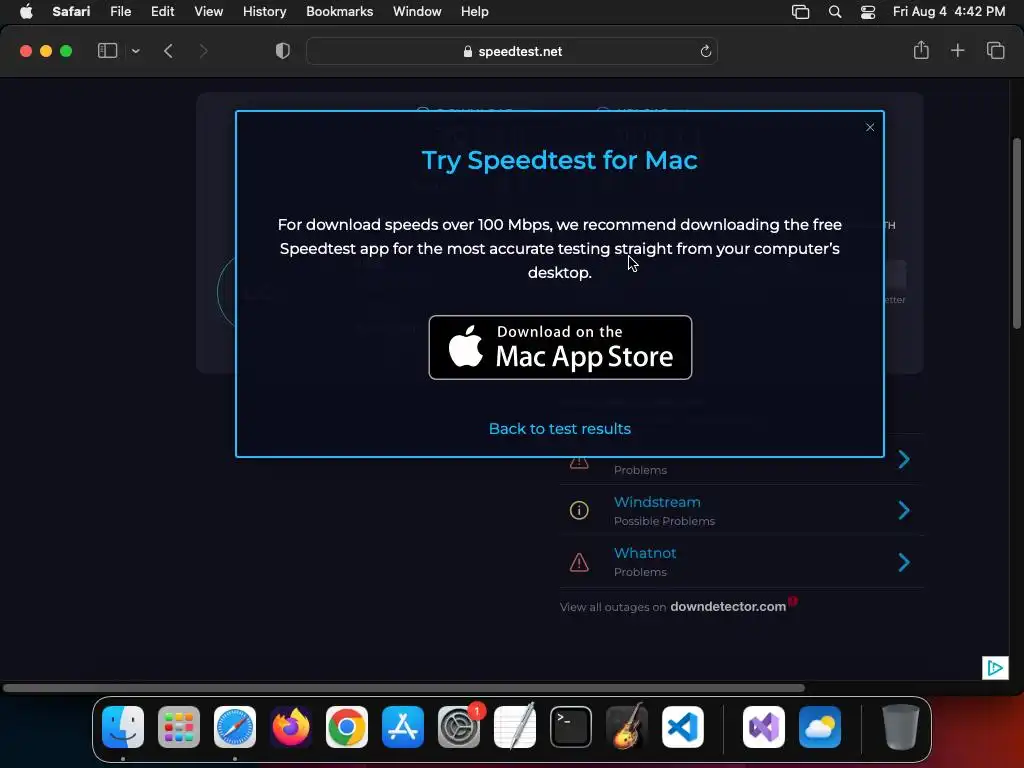Close the Try Speedtest for Mac dialog
Screen dimensions: 1024x768
tap(870, 127)
